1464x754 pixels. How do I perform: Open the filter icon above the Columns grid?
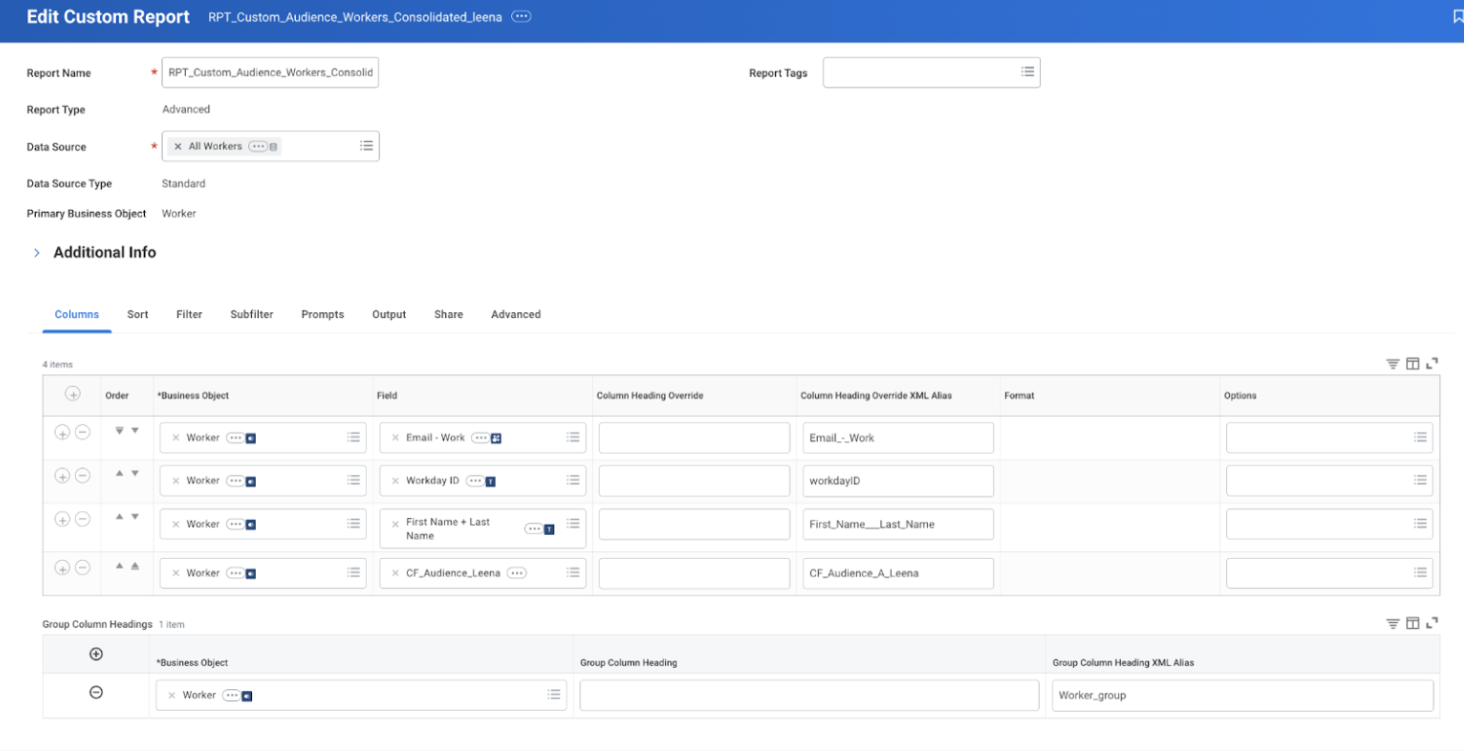1392,364
